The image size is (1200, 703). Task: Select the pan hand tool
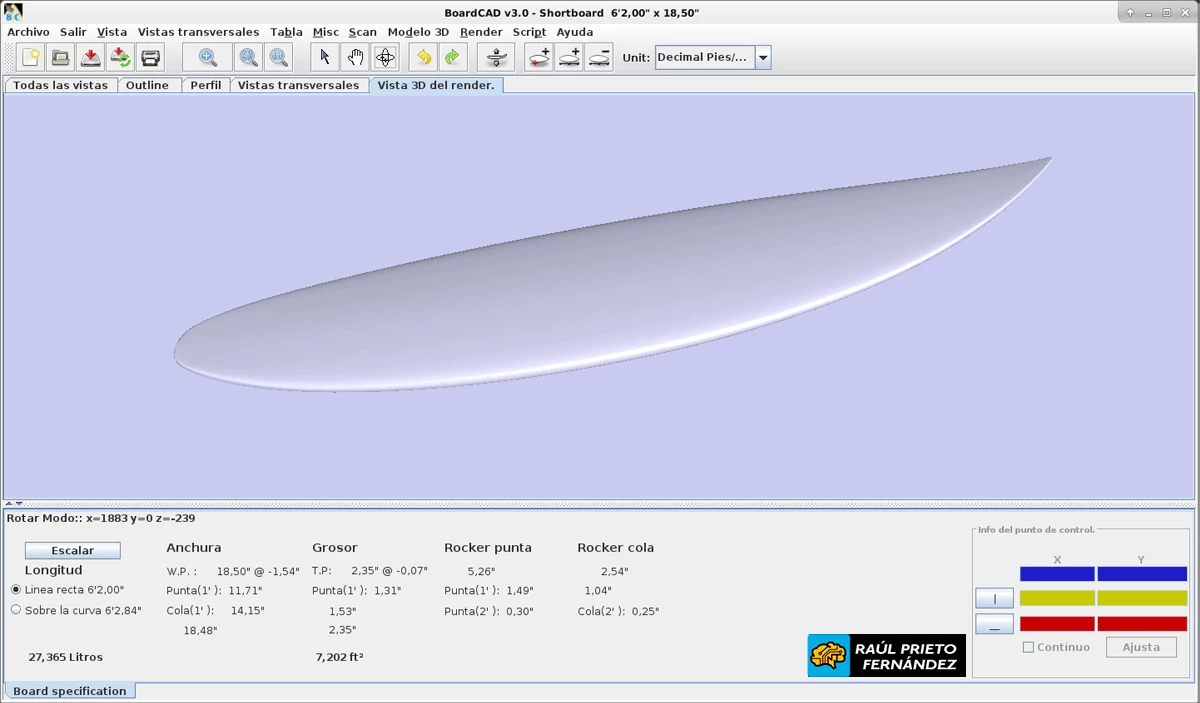(355, 57)
